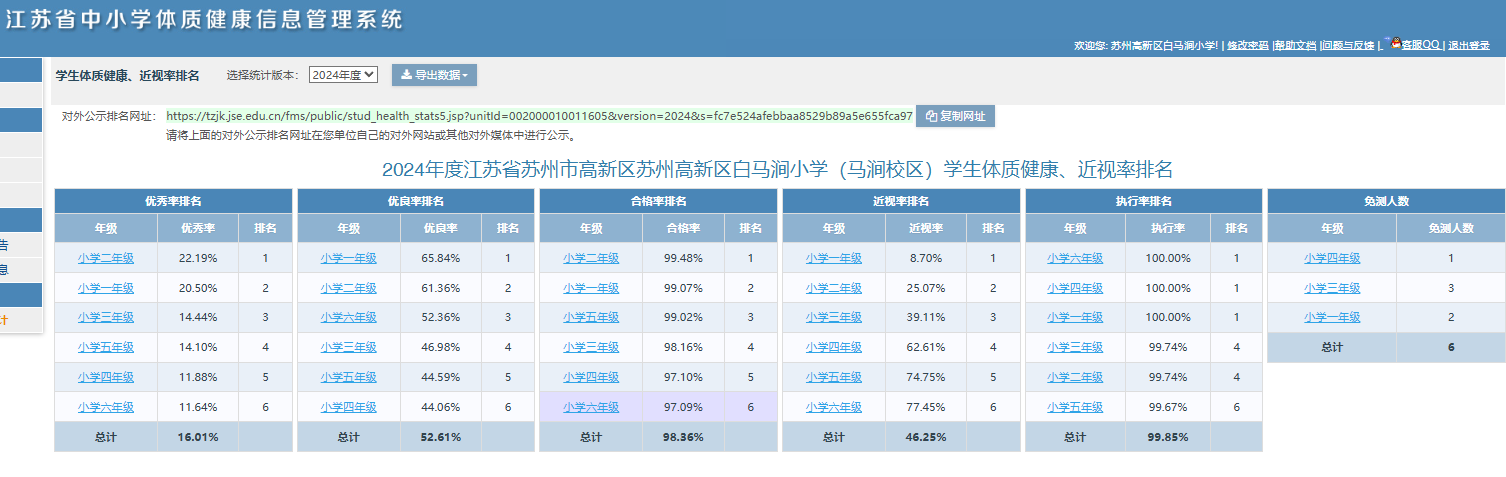Screen dimensions: 1506x477
Task: Select the 8.70% 近视率 cell
Action: click(x=926, y=258)
